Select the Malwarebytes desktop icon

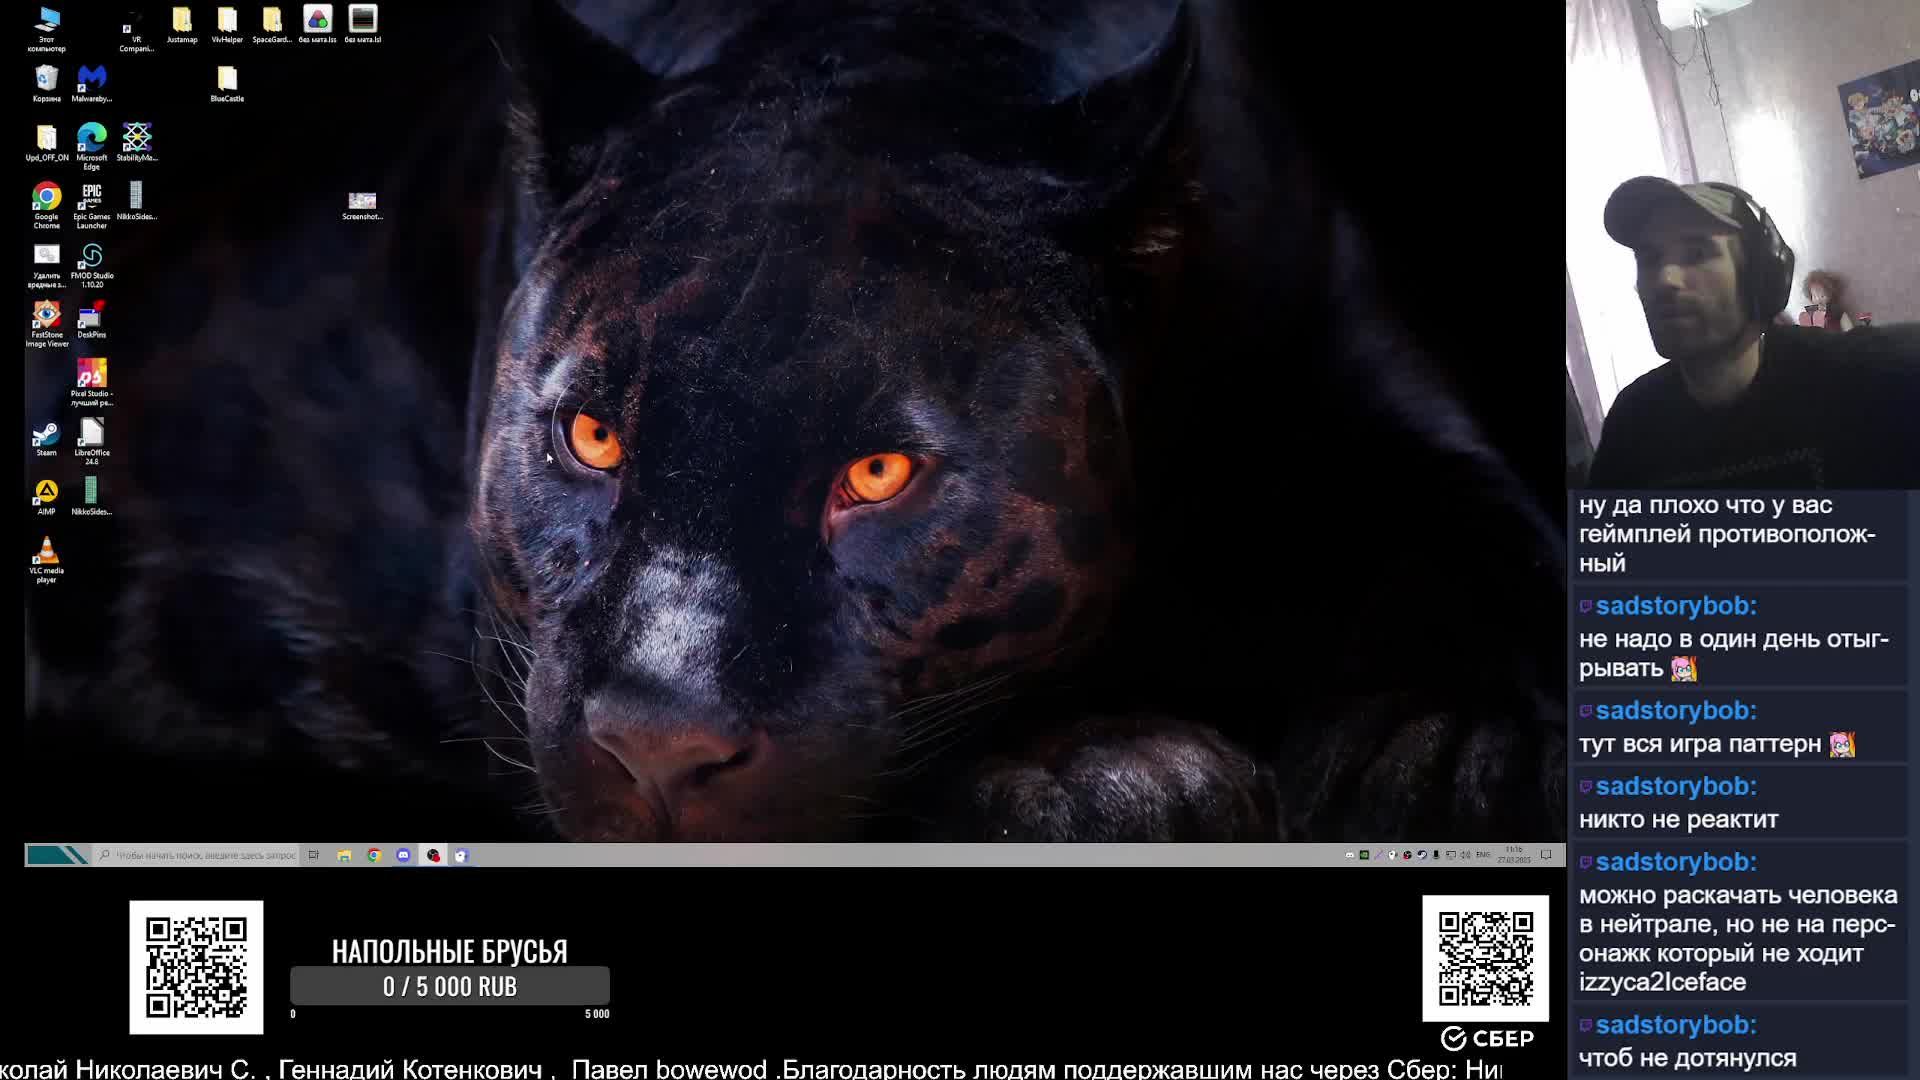click(91, 79)
